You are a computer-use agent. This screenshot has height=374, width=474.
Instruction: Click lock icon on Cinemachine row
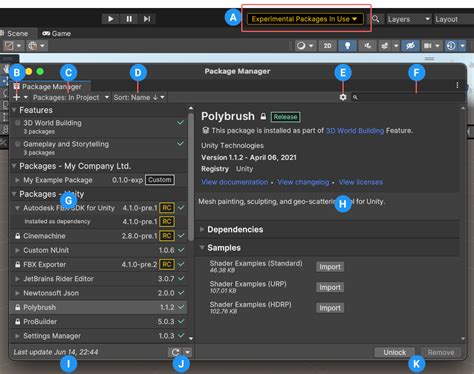[17, 236]
